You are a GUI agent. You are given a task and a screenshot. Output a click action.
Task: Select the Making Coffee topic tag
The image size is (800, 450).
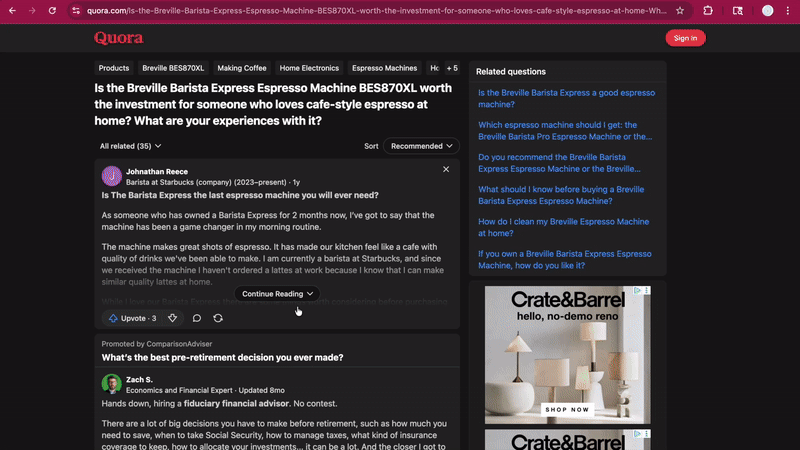[x=242, y=68]
